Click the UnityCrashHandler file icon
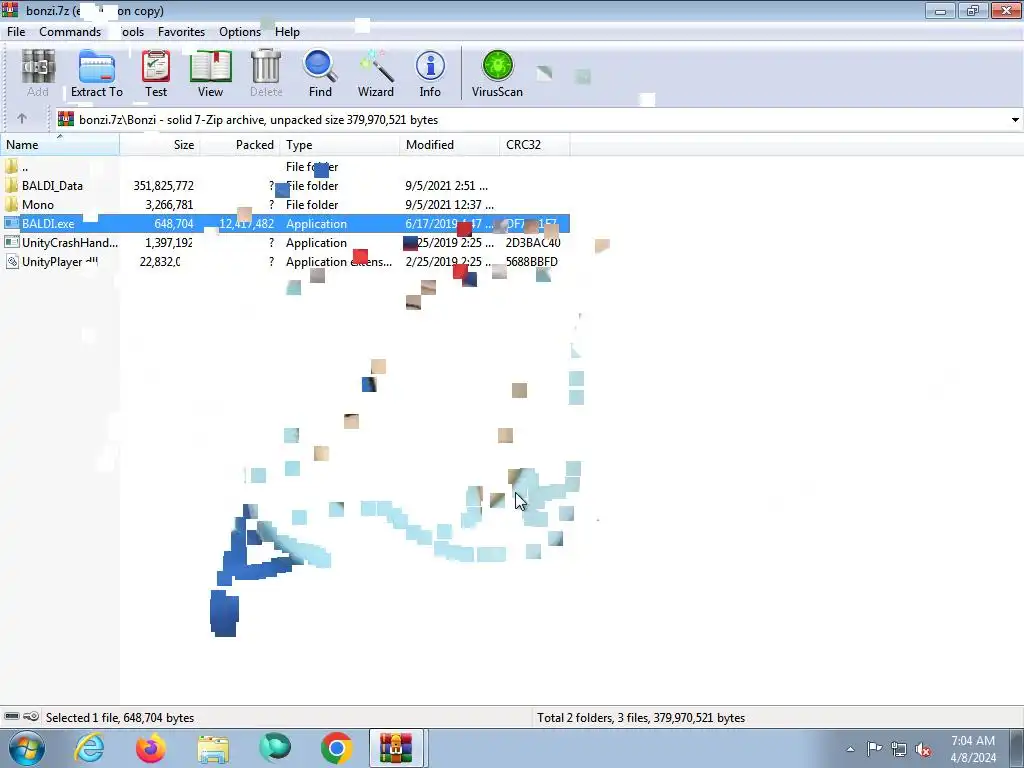1024x768 pixels. coord(11,242)
